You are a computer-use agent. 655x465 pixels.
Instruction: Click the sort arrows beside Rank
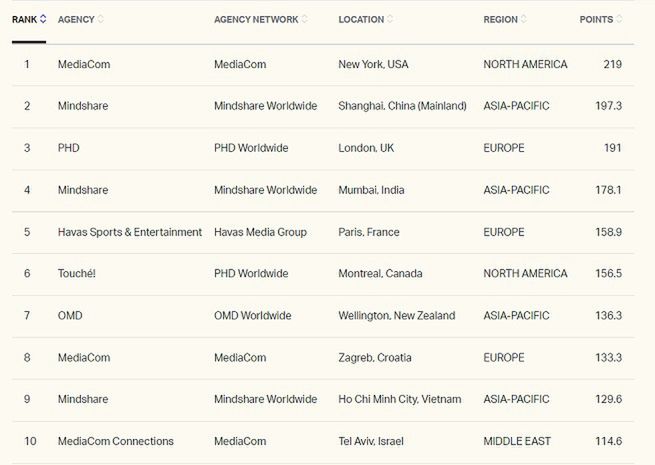coord(43,19)
